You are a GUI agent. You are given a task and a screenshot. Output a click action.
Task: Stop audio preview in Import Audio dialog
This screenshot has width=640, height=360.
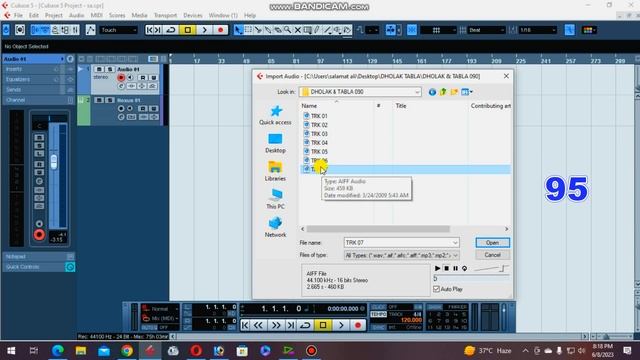click(447, 268)
